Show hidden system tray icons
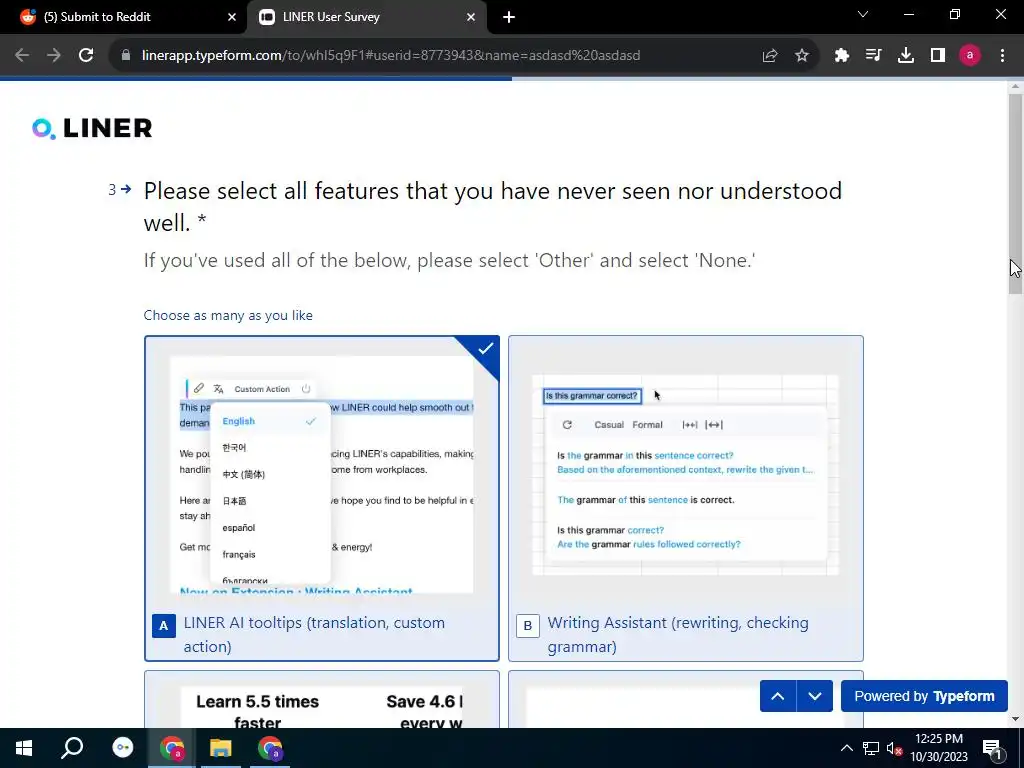1024x768 pixels. pos(846,748)
